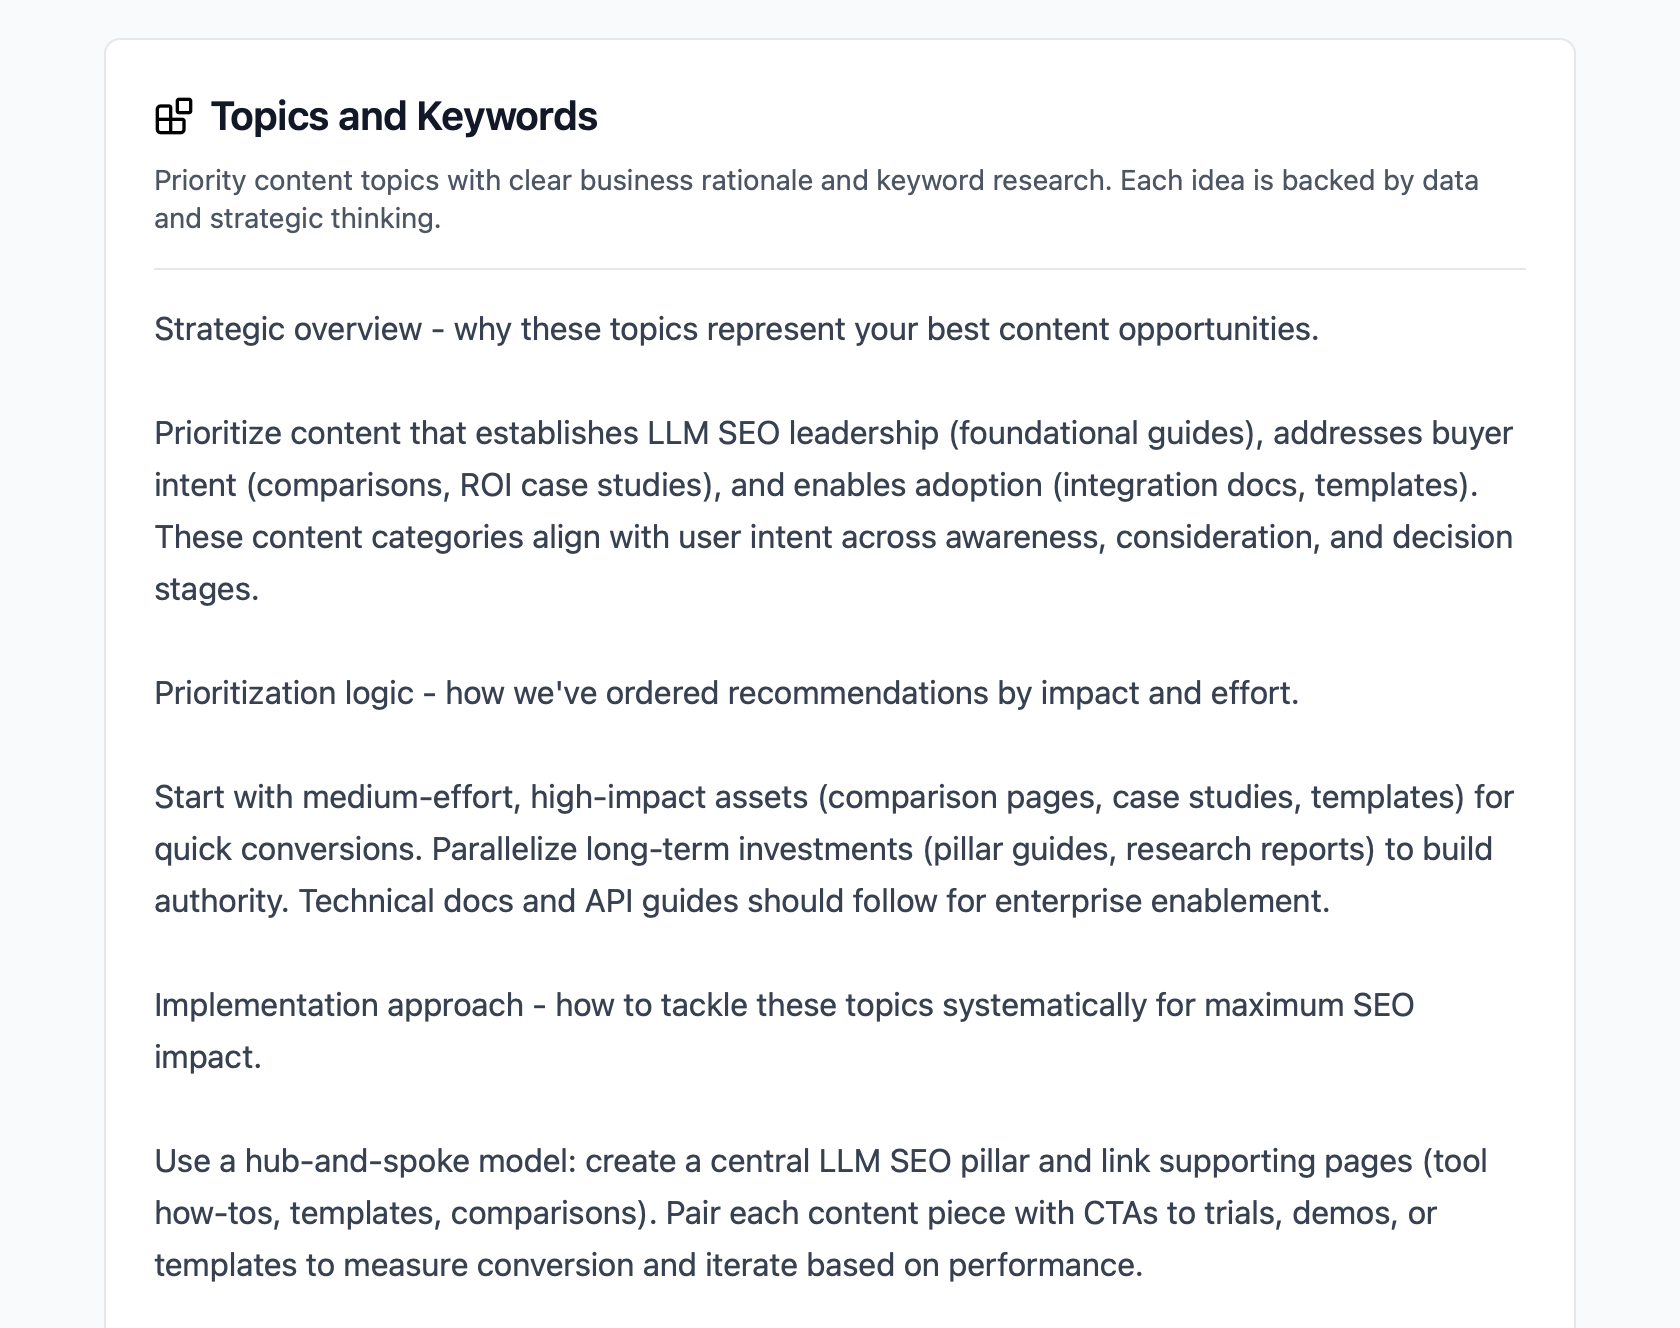Click the paragraph starting "Use a hub-and-spoke model"
Image resolution: width=1680 pixels, height=1328 pixels.
pyautogui.click(x=820, y=1213)
